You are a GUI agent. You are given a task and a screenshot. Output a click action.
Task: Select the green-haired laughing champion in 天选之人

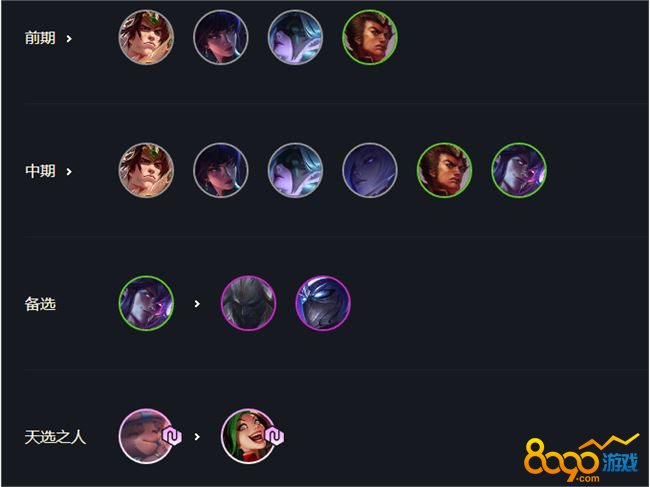tap(248, 436)
